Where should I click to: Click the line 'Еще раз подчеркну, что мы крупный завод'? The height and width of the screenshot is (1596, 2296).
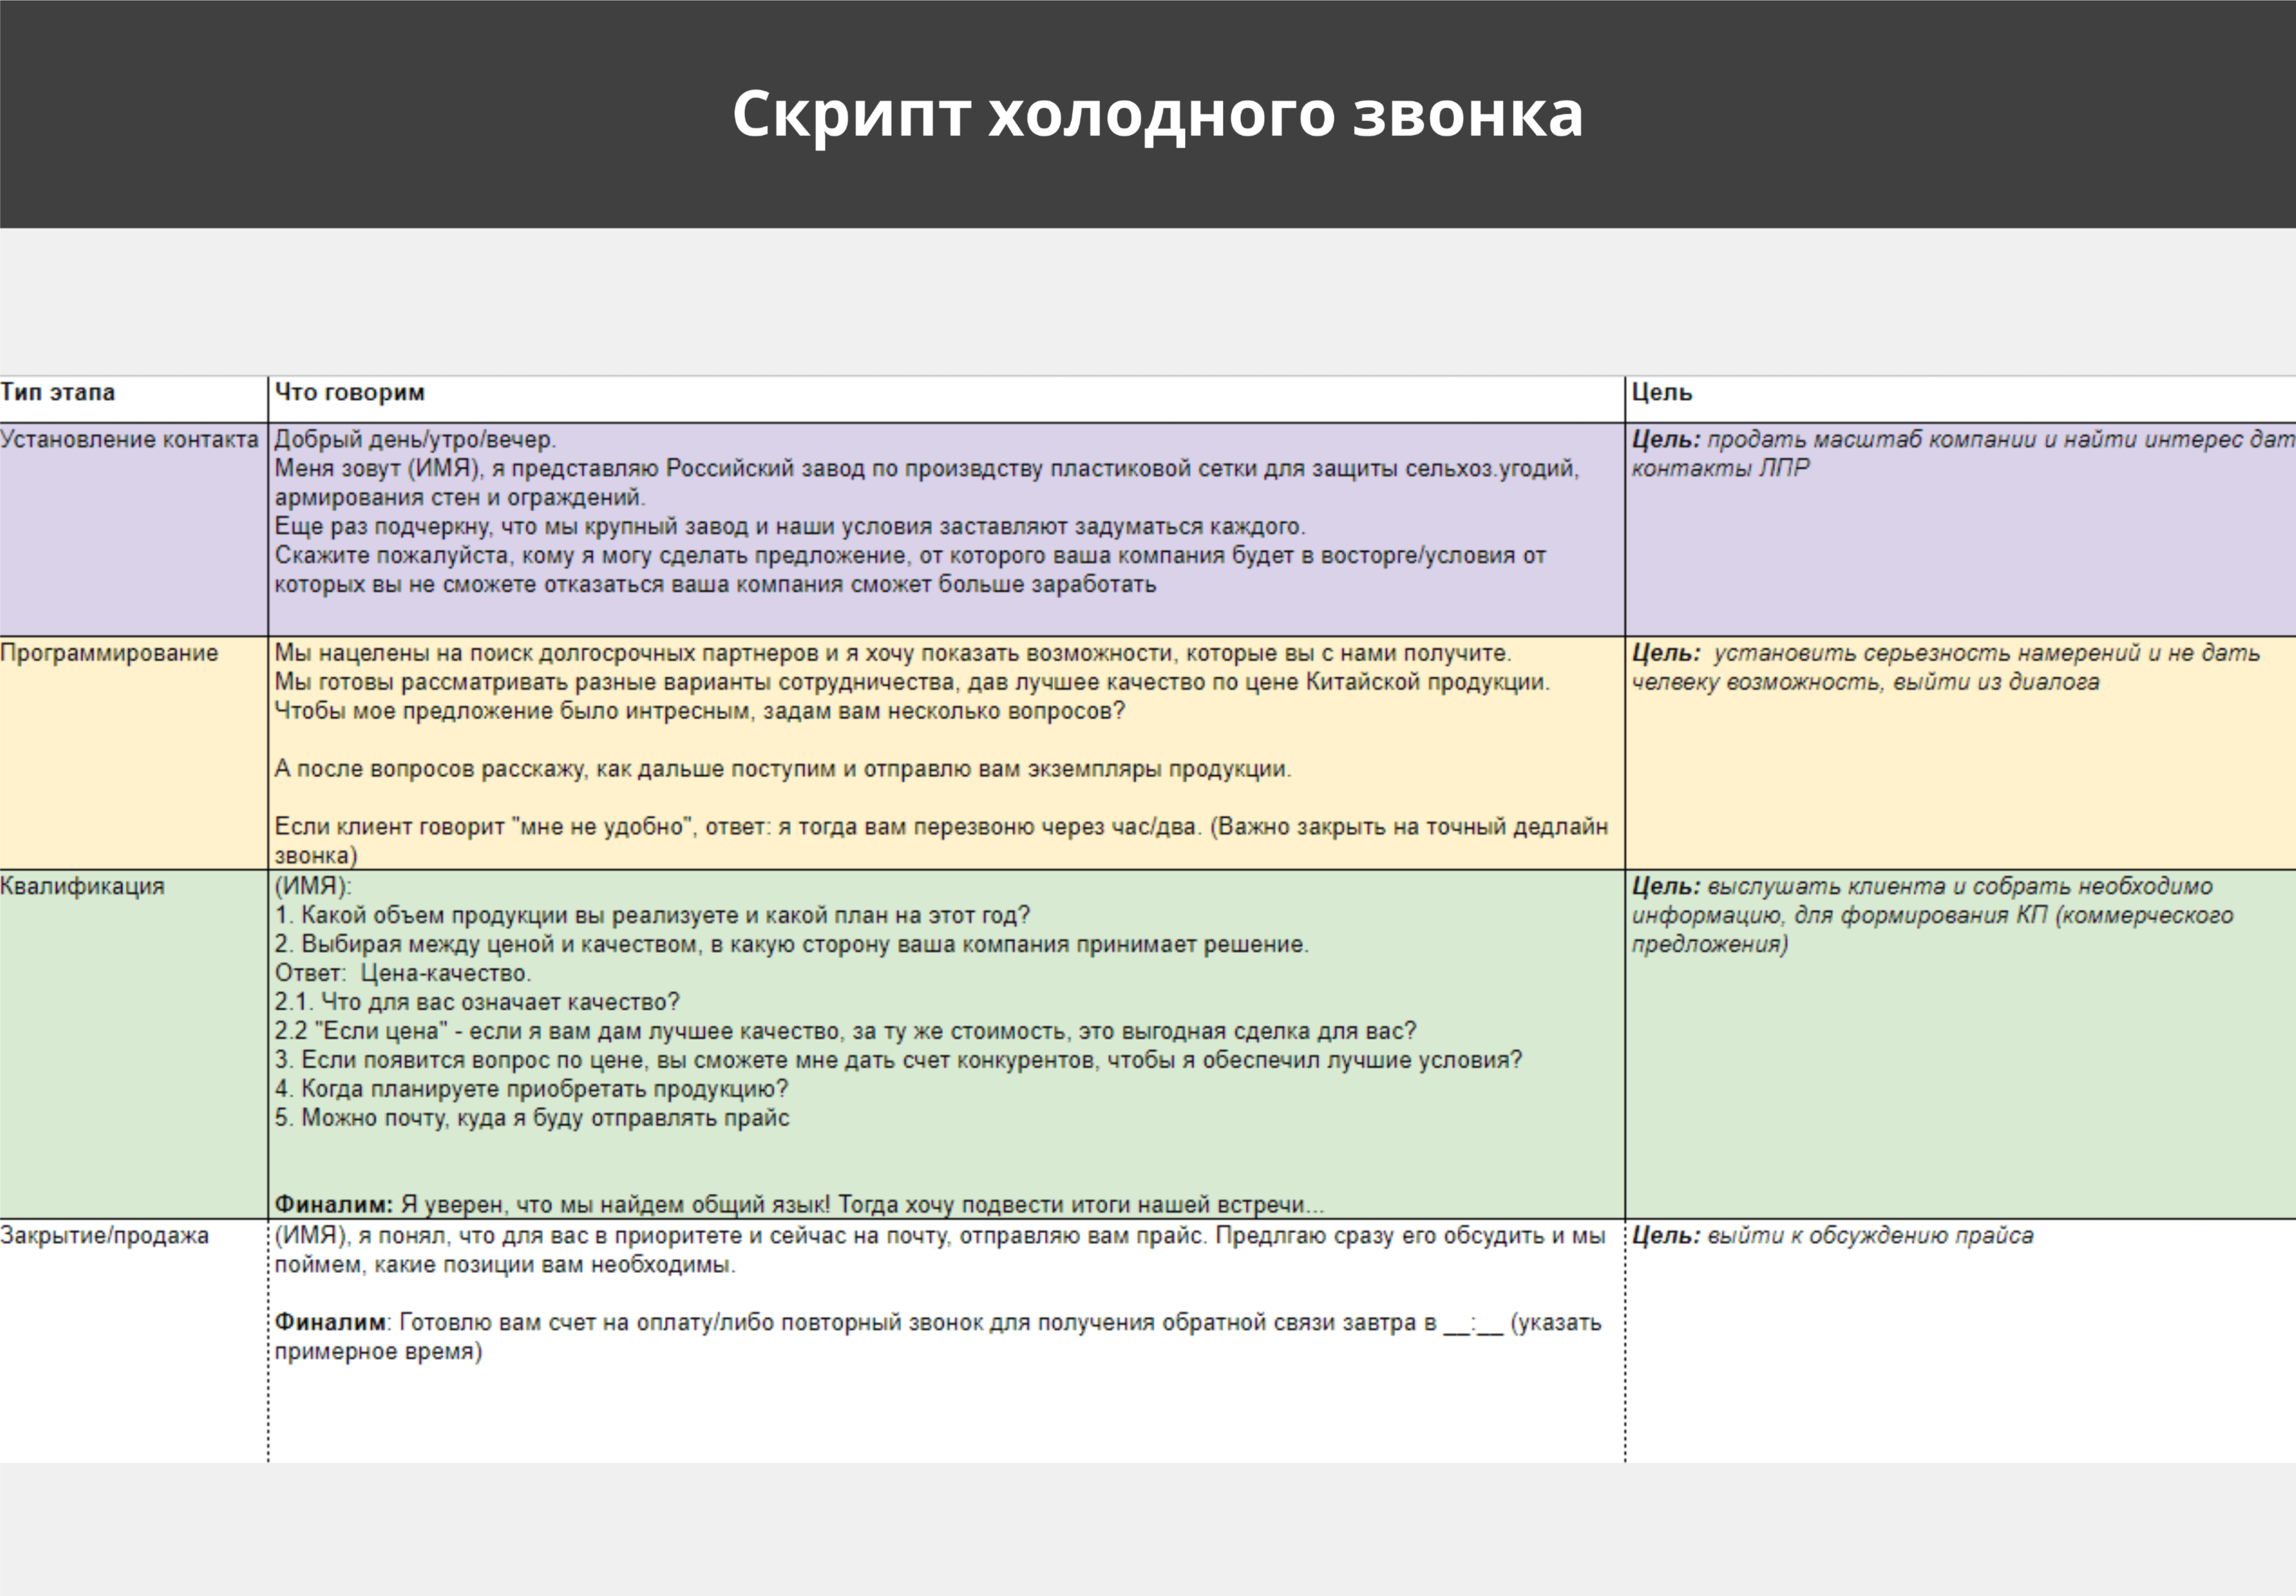[790, 526]
